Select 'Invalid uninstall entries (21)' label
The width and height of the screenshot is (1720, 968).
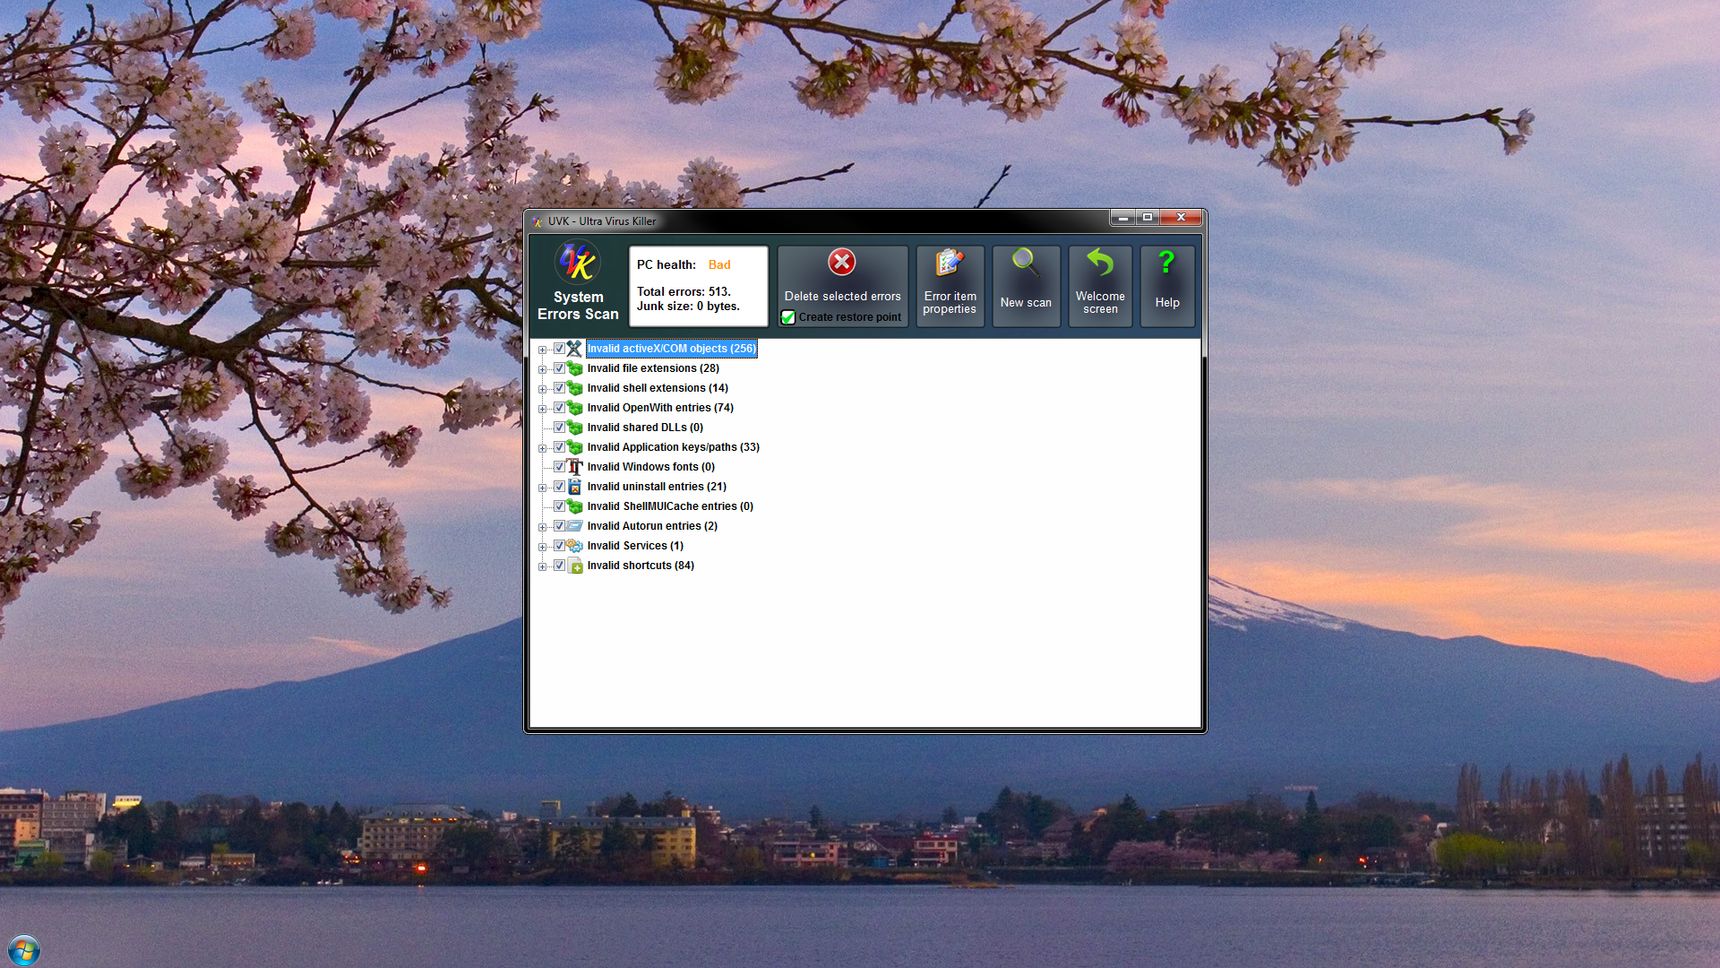coord(656,487)
